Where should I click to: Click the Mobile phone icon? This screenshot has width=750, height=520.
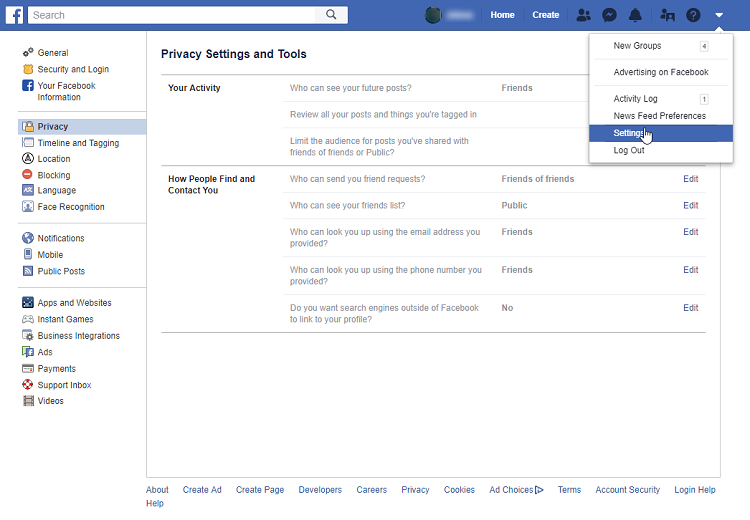coord(28,254)
